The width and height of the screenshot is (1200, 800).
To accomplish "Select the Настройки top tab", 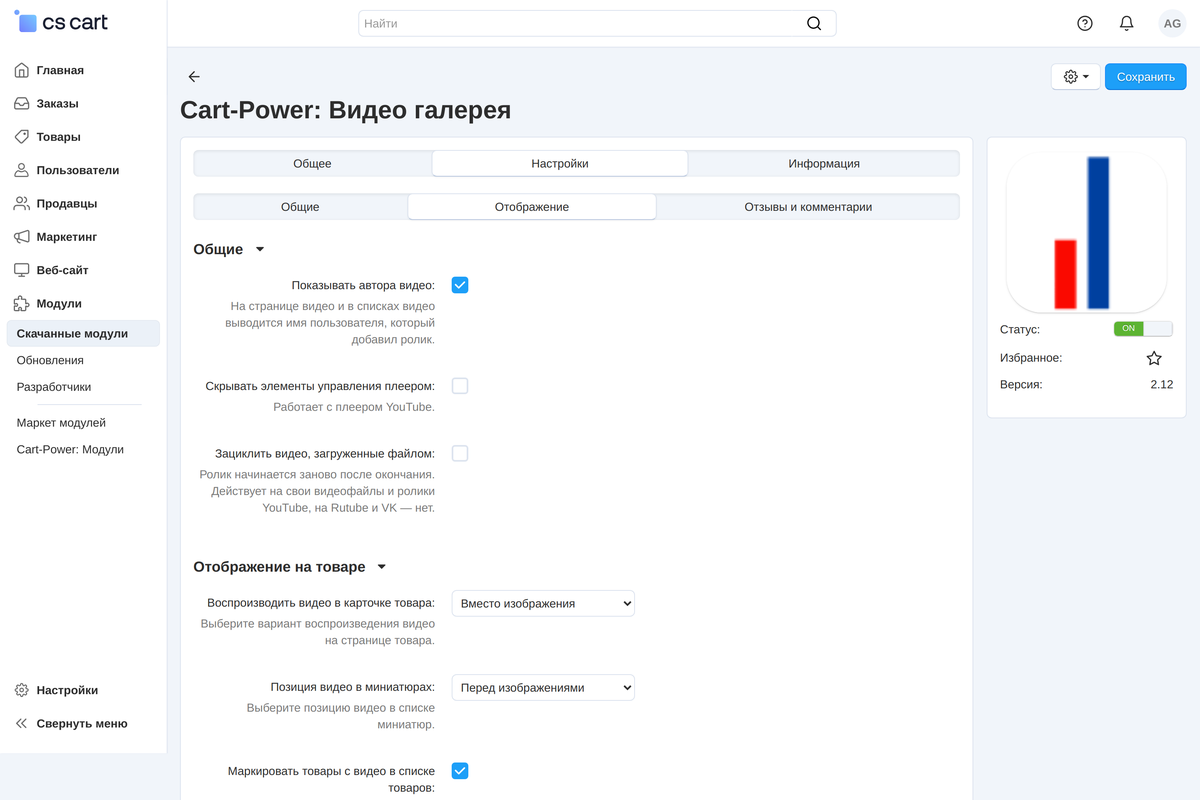I will [x=560, y=164].
